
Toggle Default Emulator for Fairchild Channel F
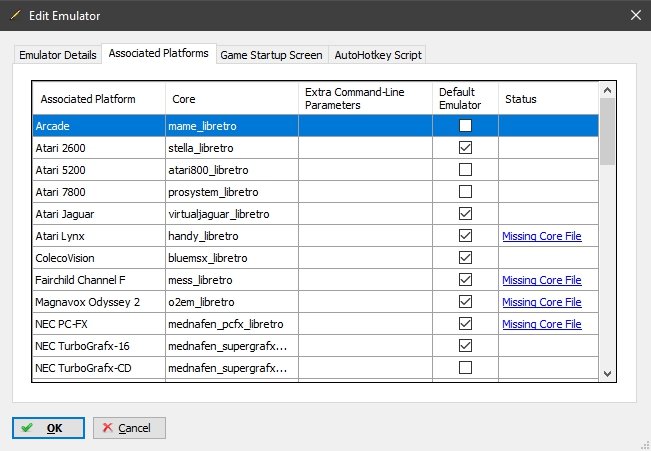click(465, 279)
